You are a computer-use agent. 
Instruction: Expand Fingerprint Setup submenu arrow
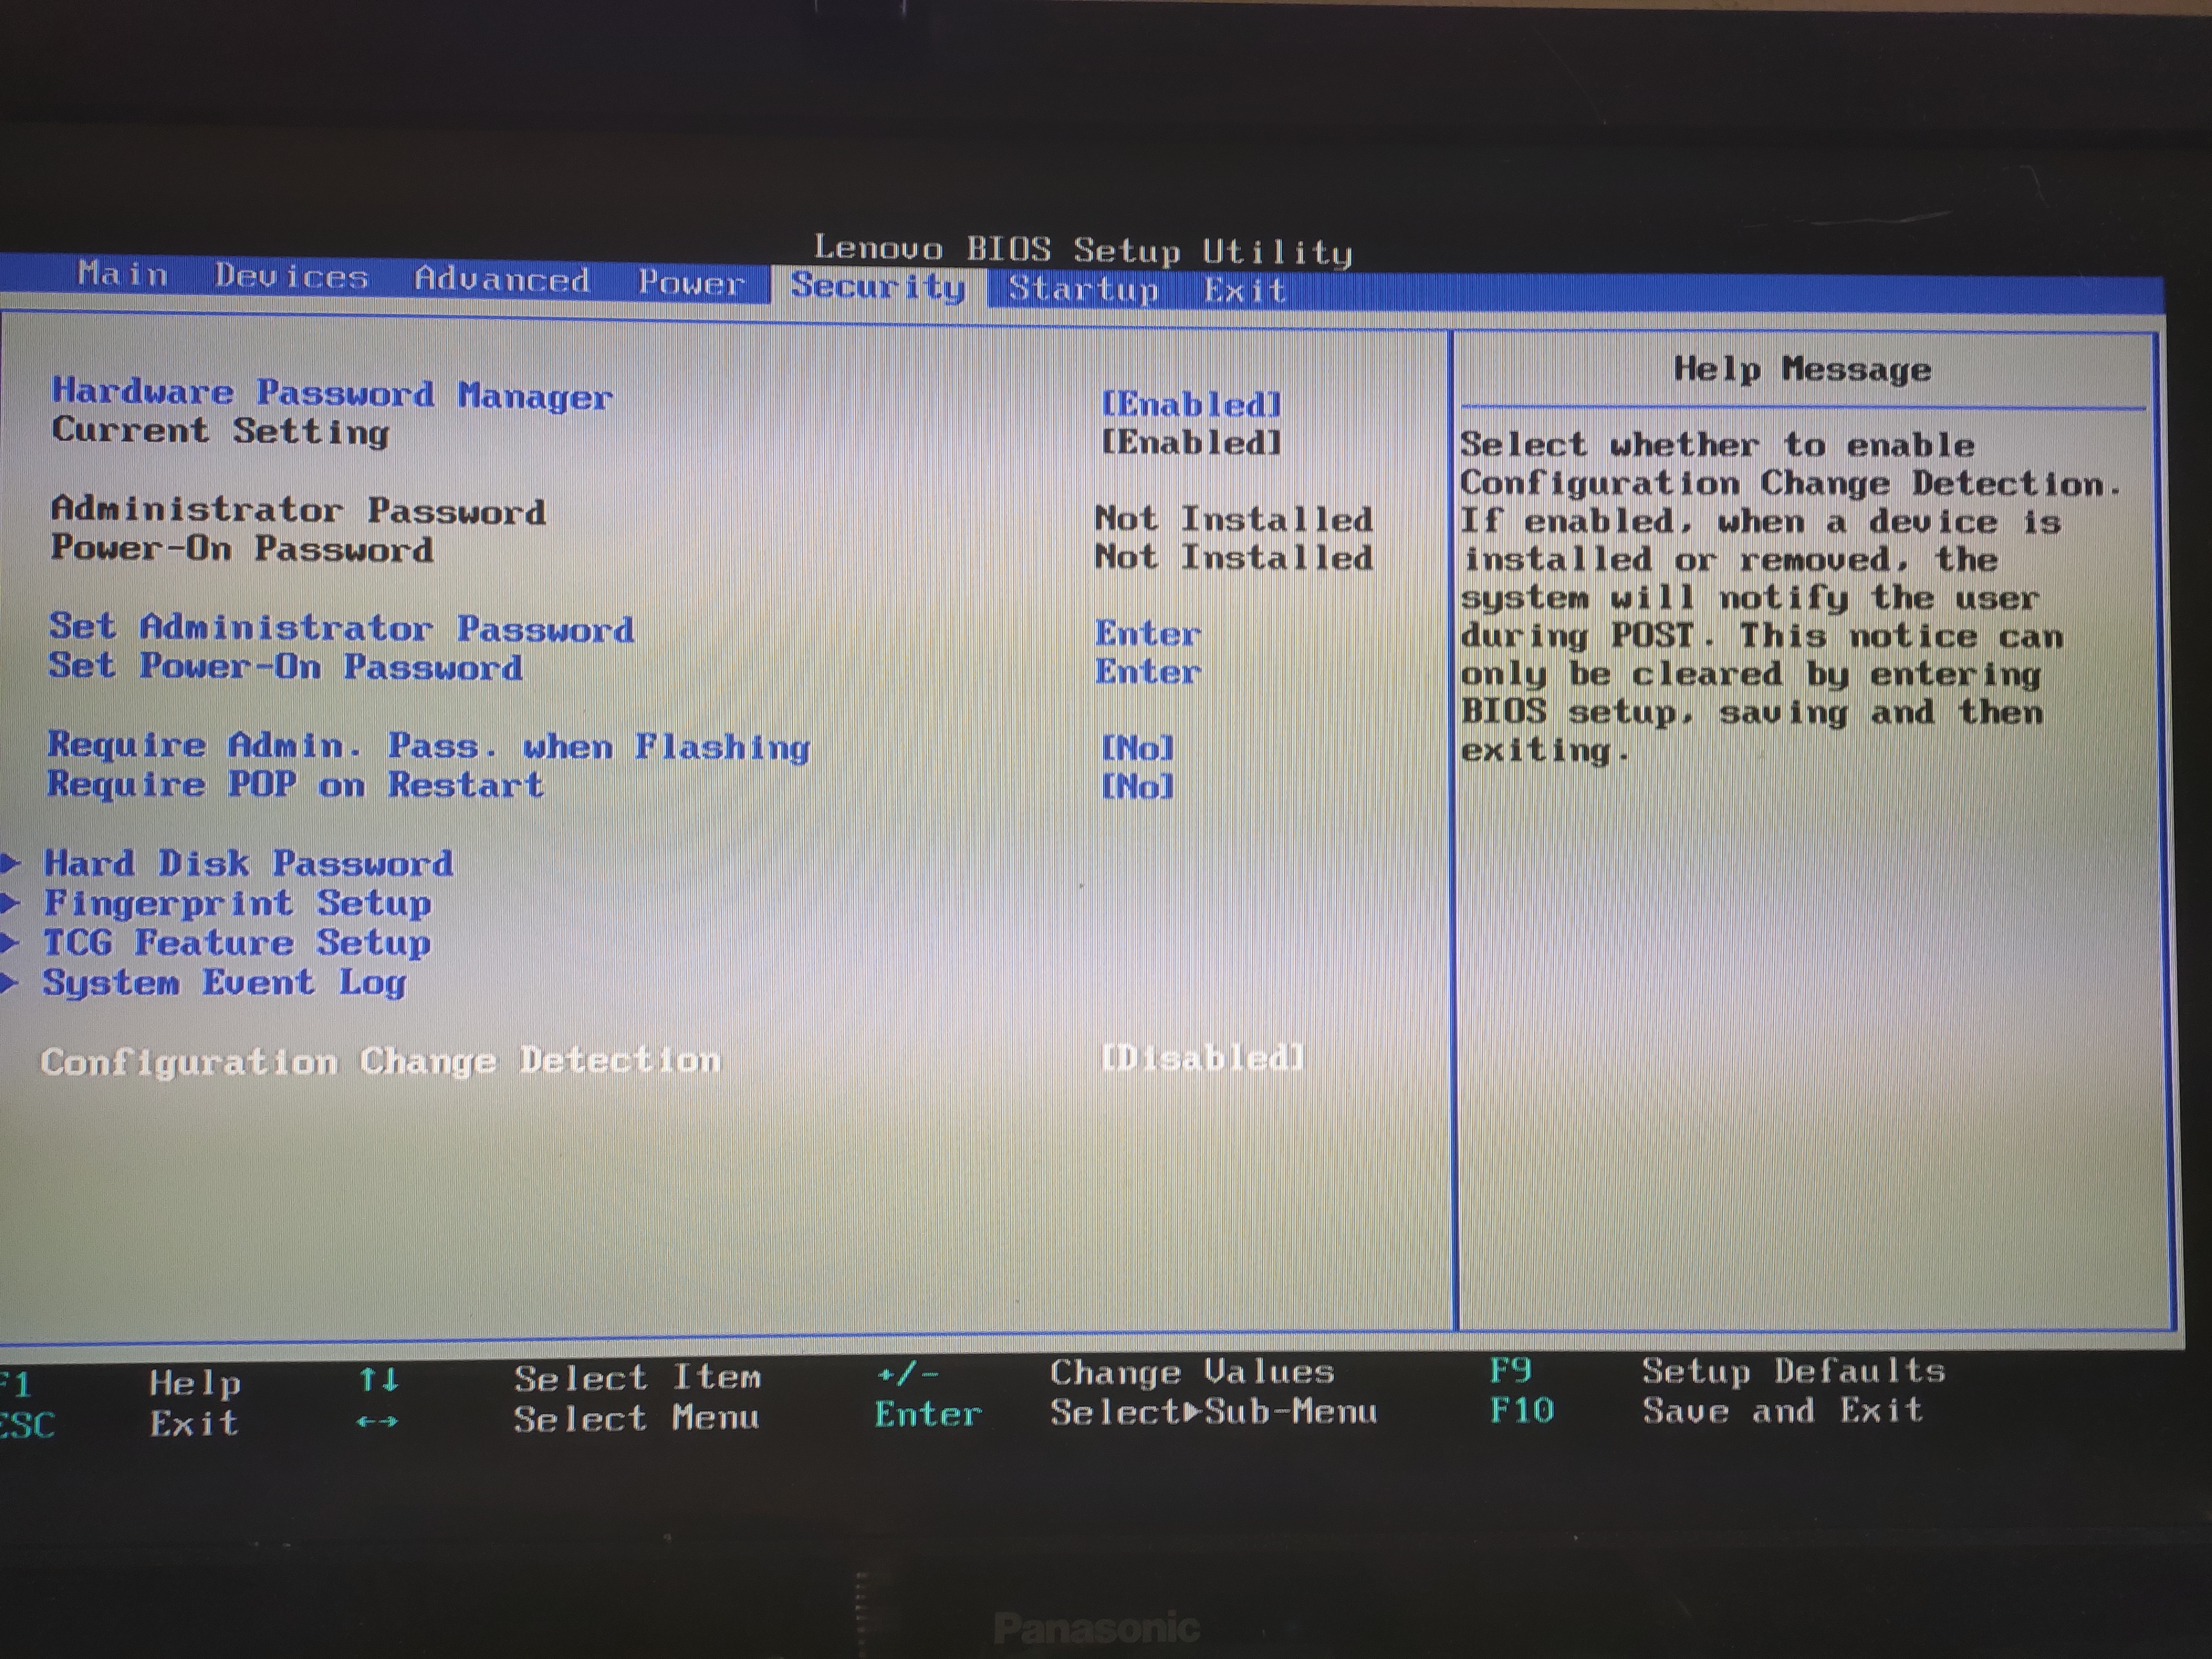click(x=10, y=904)
